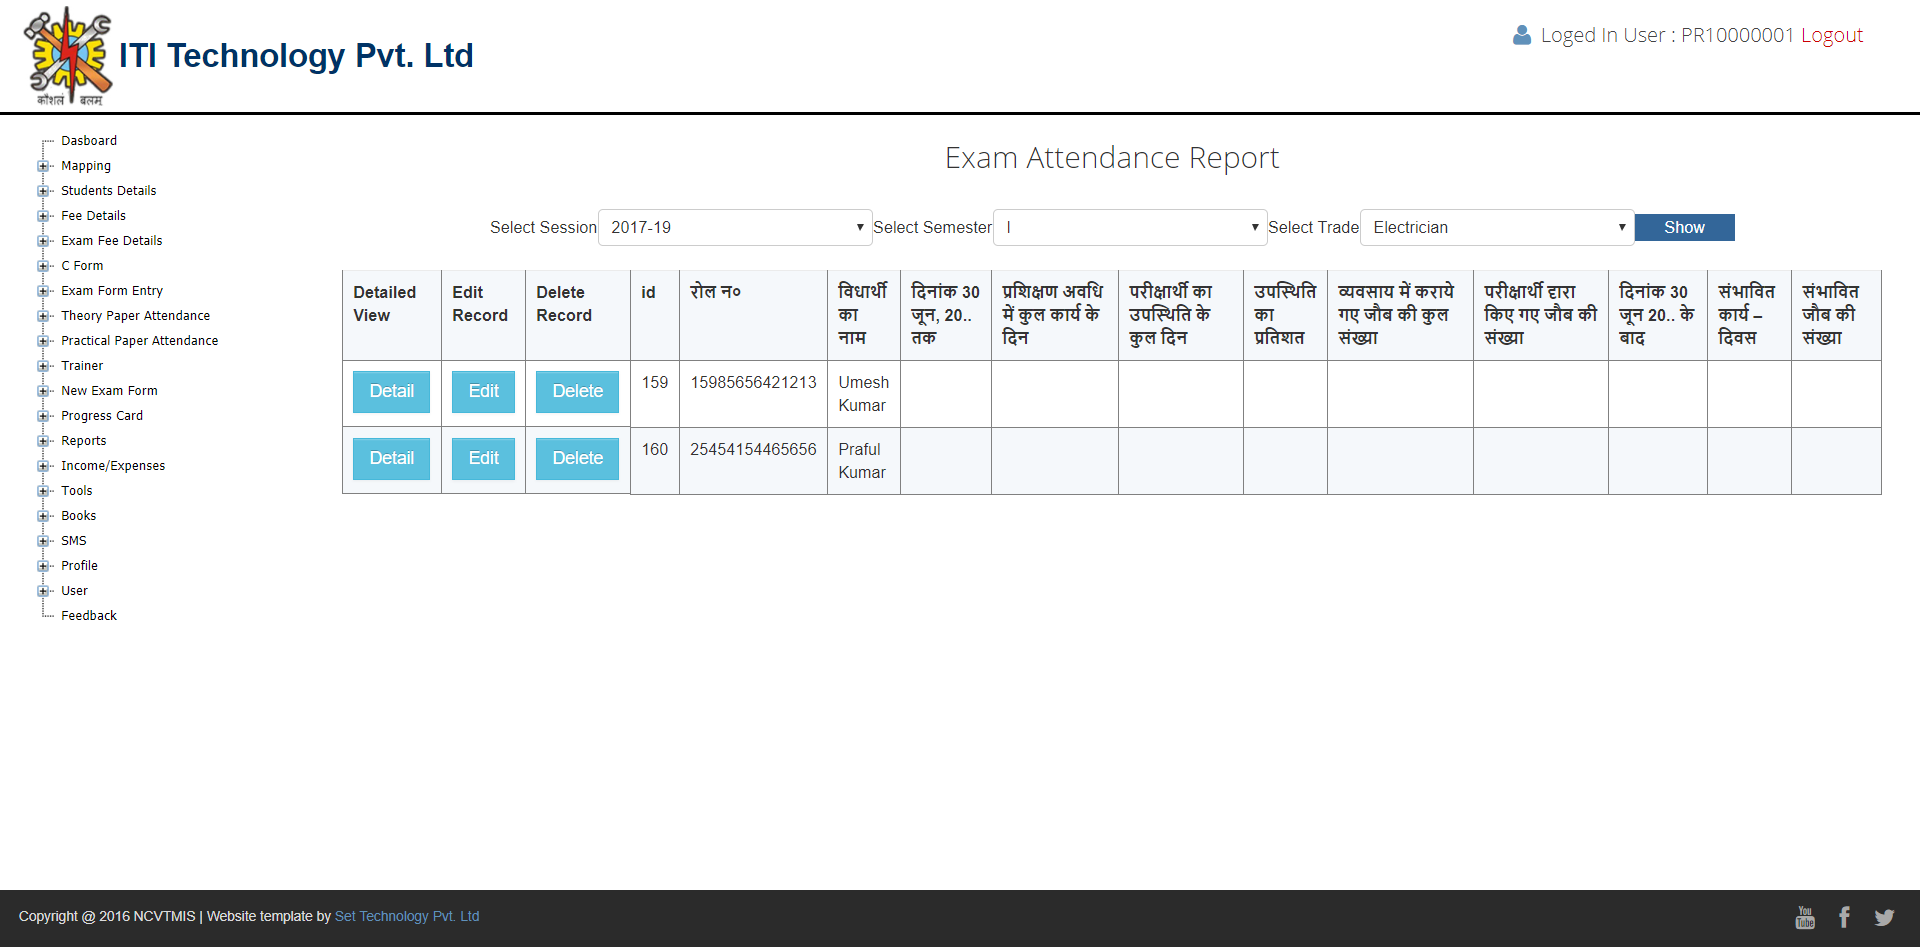Screen dimensions: 1920x947
Task: Open the YouTube icon in footer
Action: pyautogui.click(x=1804, y=917)
